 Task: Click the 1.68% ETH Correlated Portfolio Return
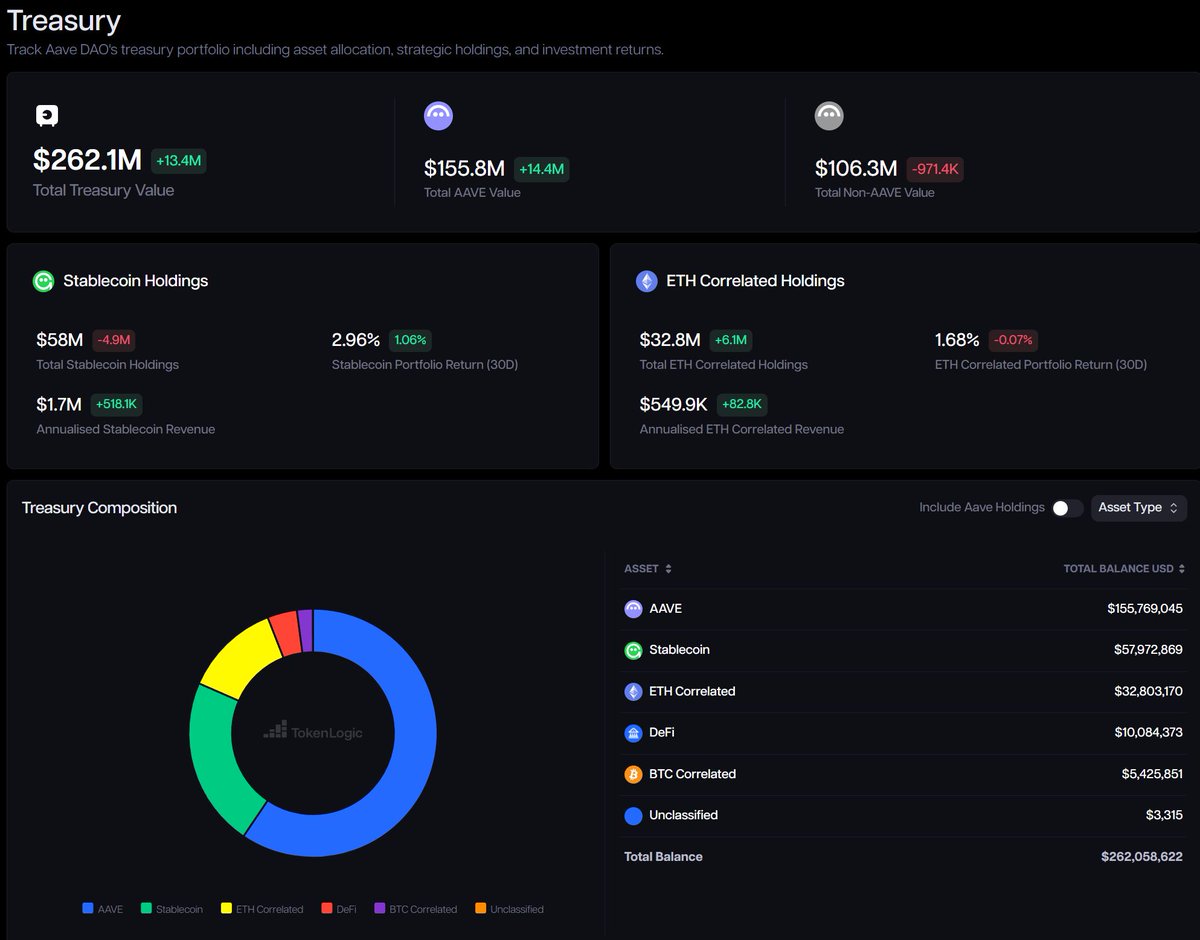(957, 340)
